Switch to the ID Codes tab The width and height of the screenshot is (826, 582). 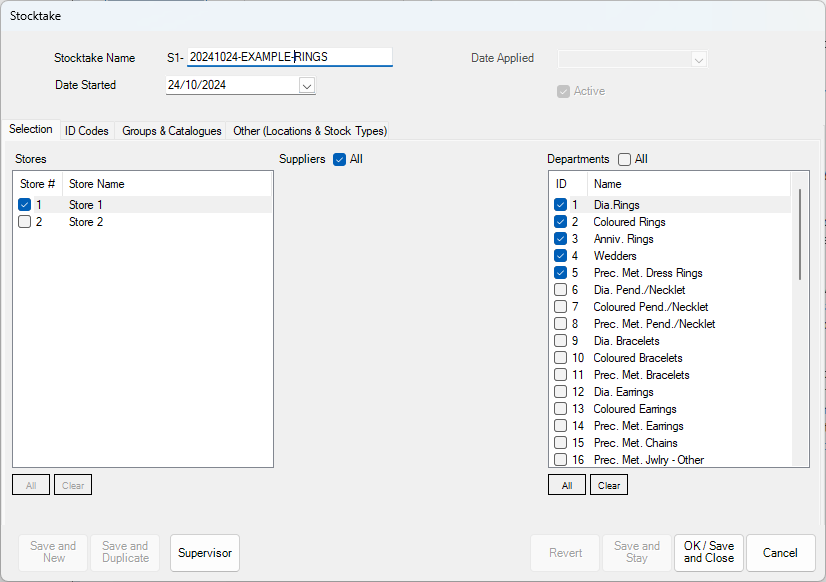(x=86, y=130)
